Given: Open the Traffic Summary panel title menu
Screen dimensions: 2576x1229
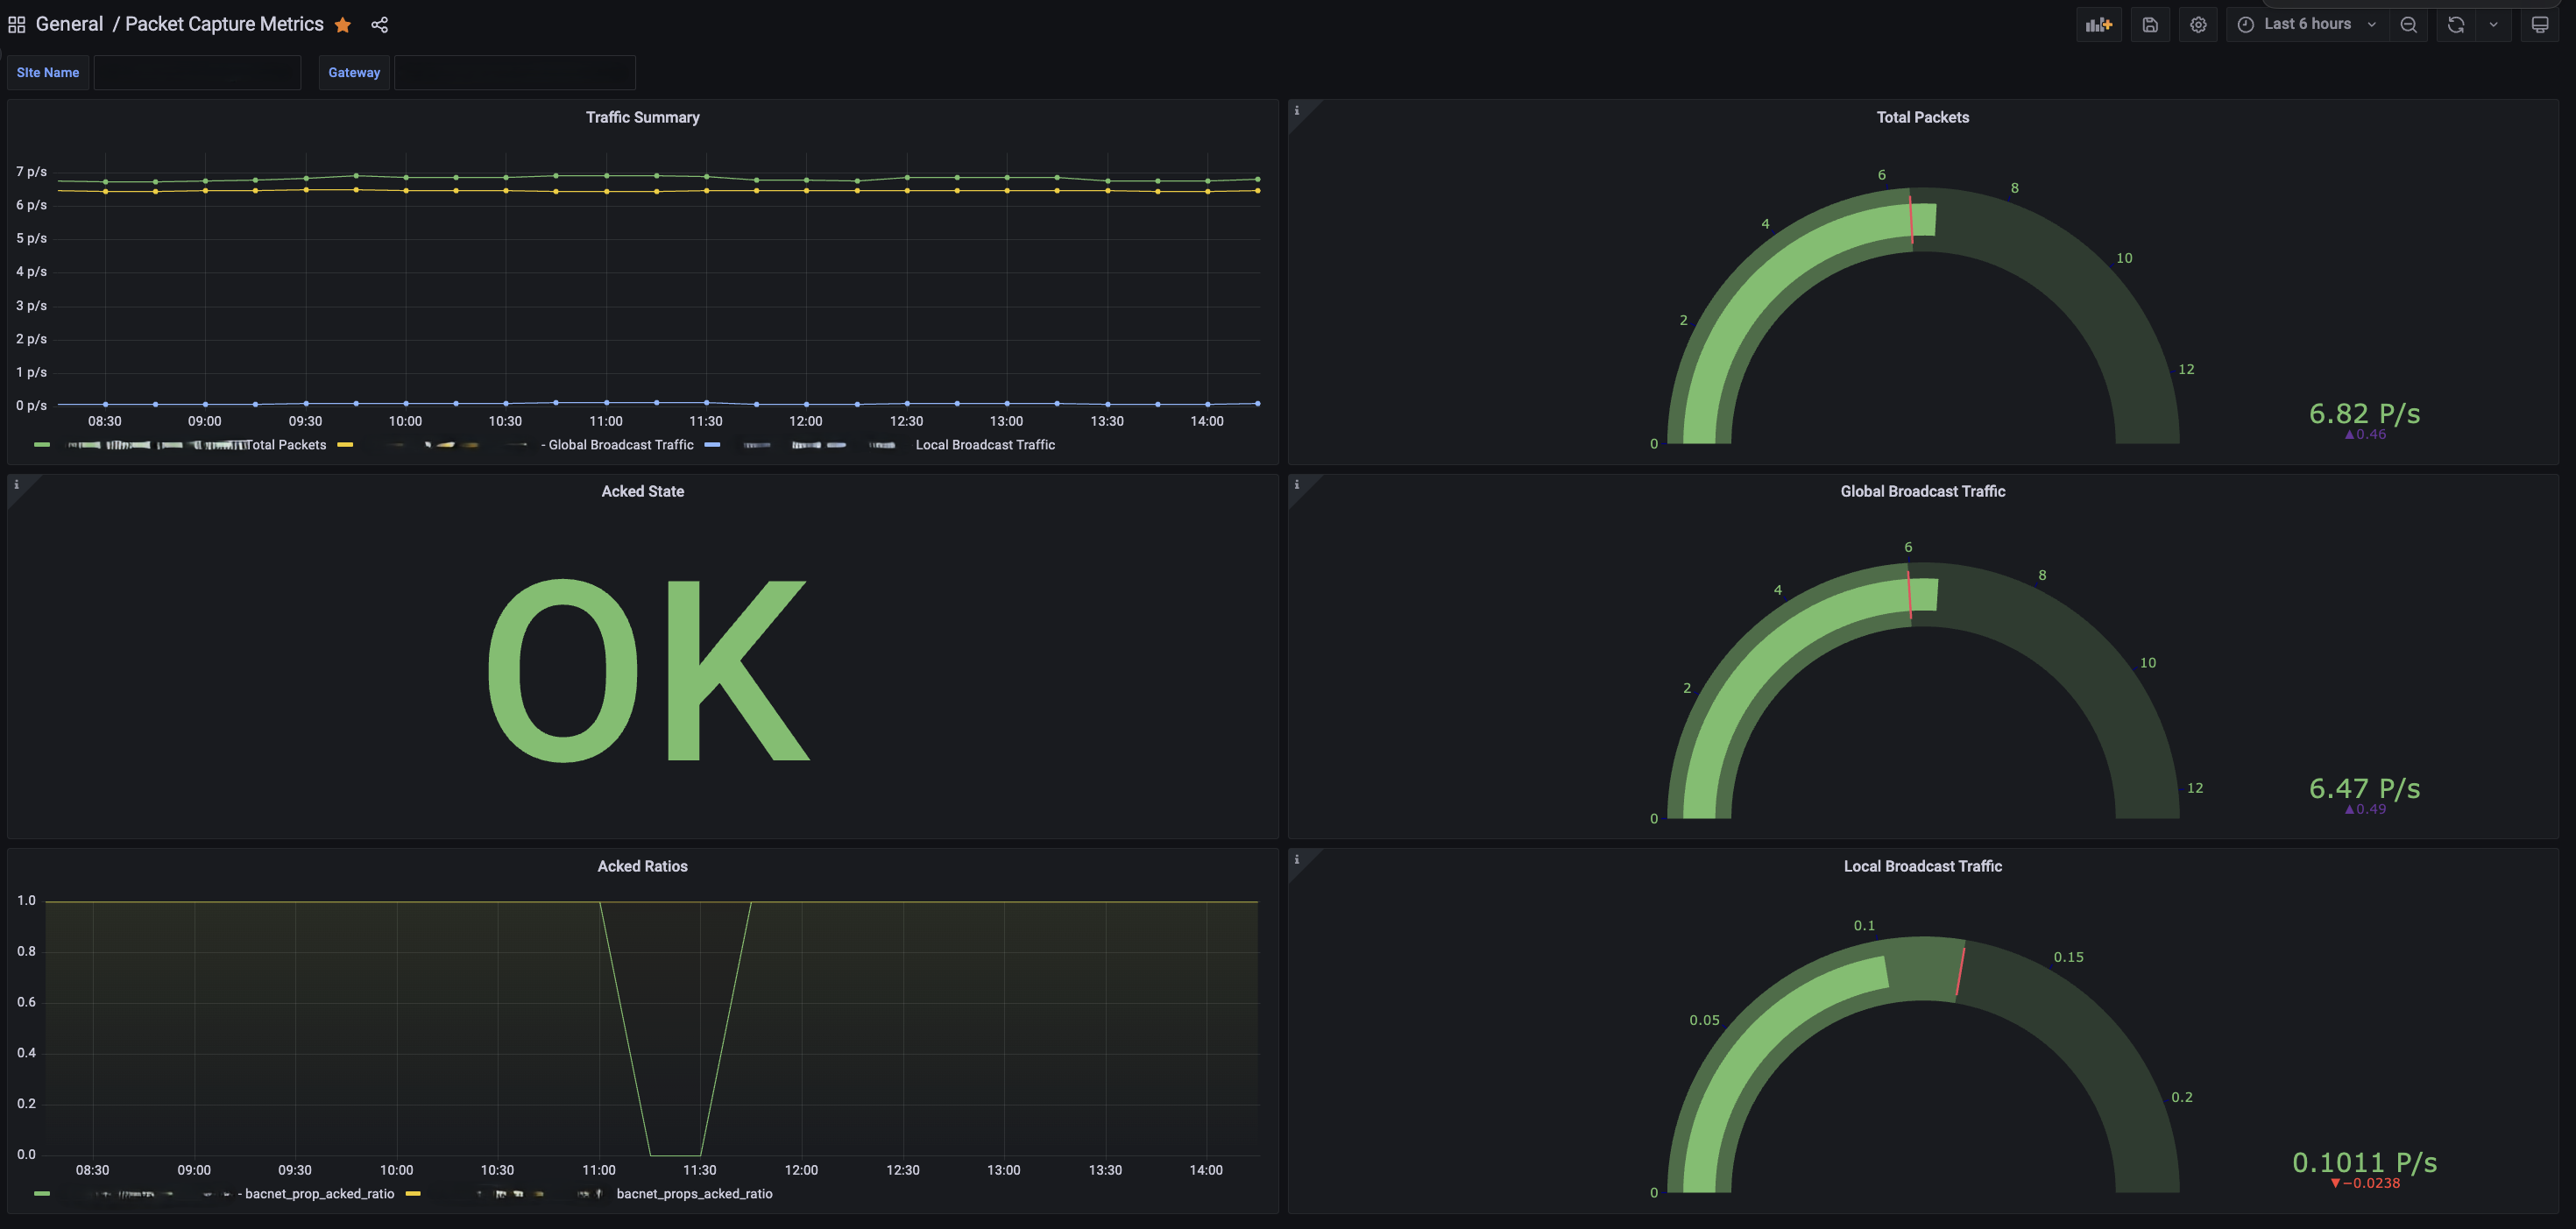Looking at the screenshot, I should [x=642, y=117].
